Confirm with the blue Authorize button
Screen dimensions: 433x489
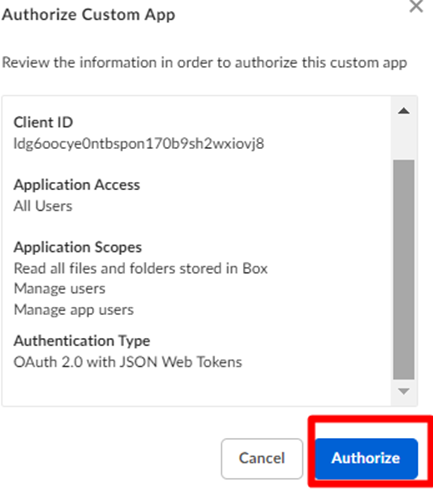366,458
